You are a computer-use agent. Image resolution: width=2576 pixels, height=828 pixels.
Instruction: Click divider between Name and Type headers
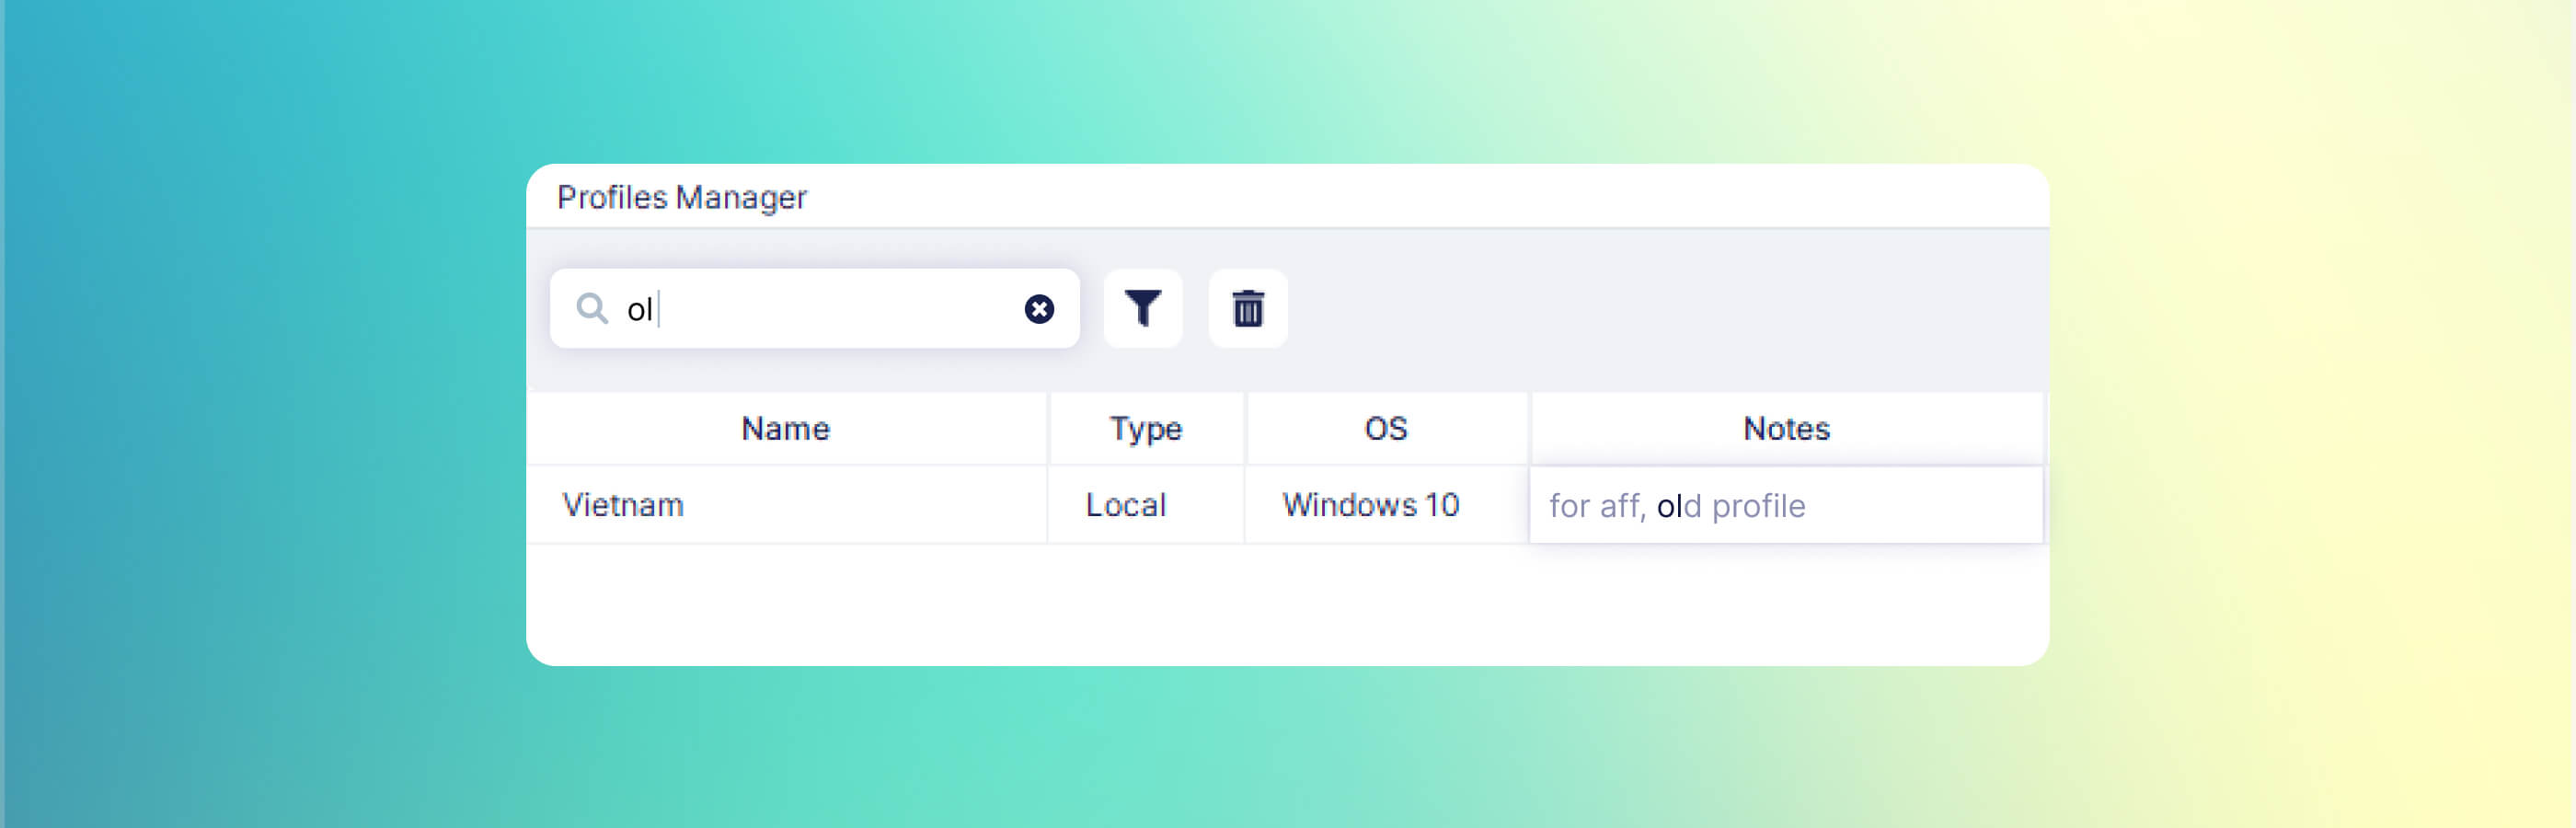click(x=1047, y=428)
